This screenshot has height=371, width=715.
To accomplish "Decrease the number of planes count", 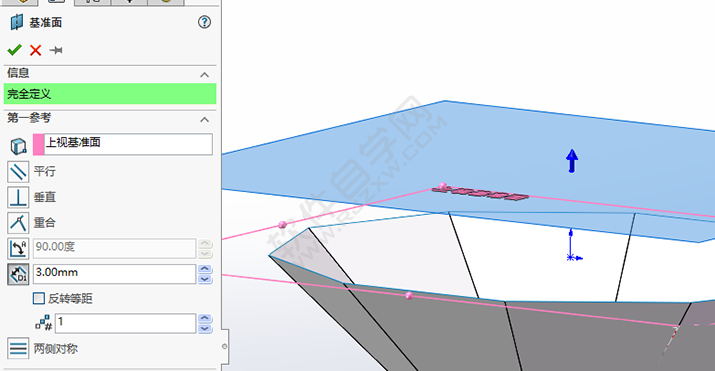I will click(x=205, y=328).
